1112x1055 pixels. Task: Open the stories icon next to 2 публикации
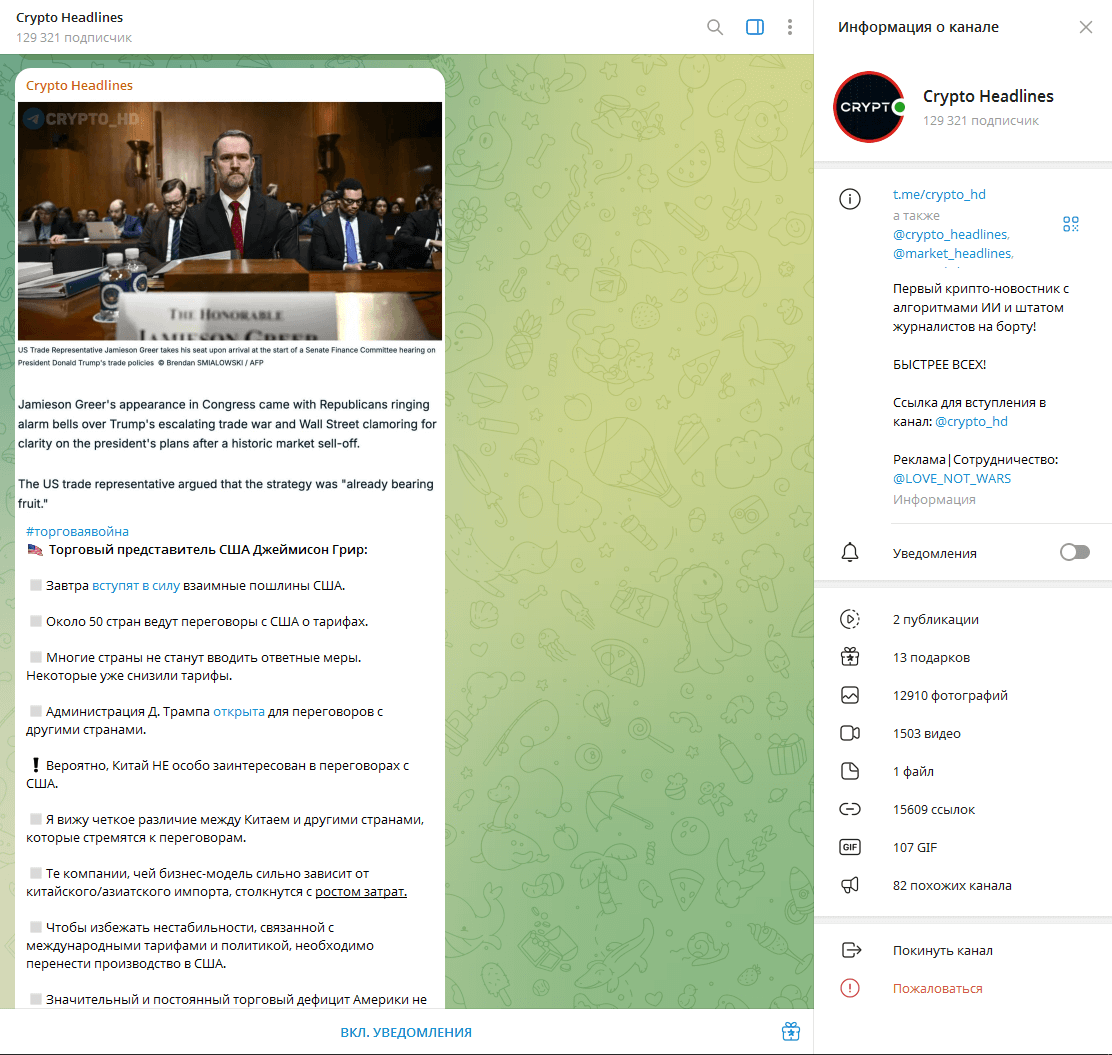850,619
